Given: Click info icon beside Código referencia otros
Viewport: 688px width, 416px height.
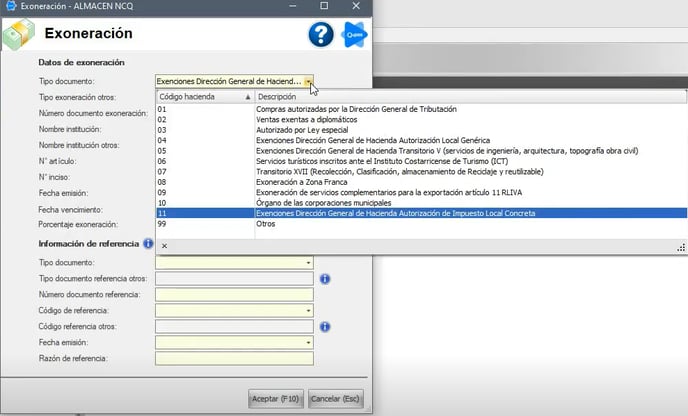Looking at the screenshot, I should pyautogui.click(x=325, y=326).
